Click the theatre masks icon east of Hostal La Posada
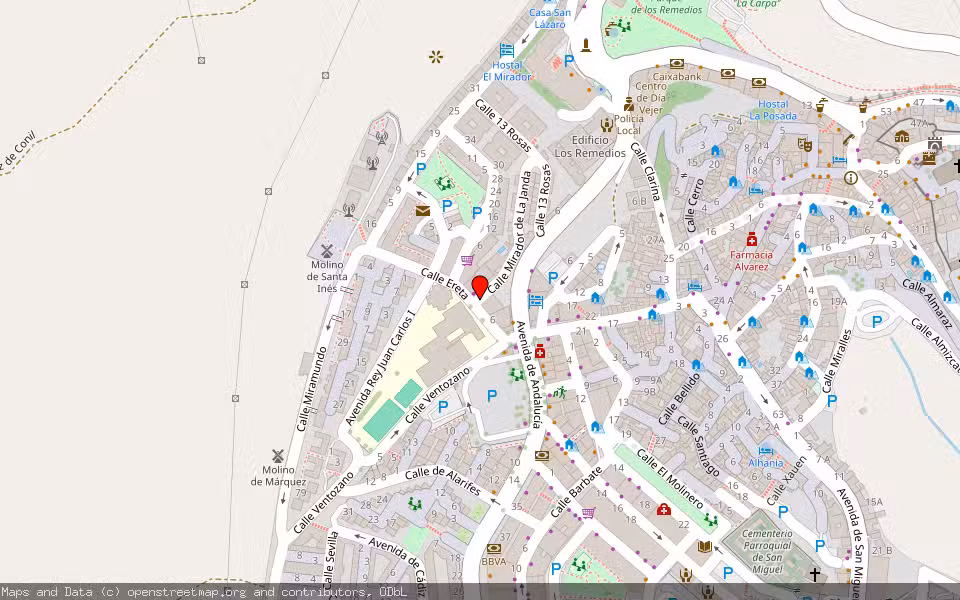960x600 pixels. [804, 144]
